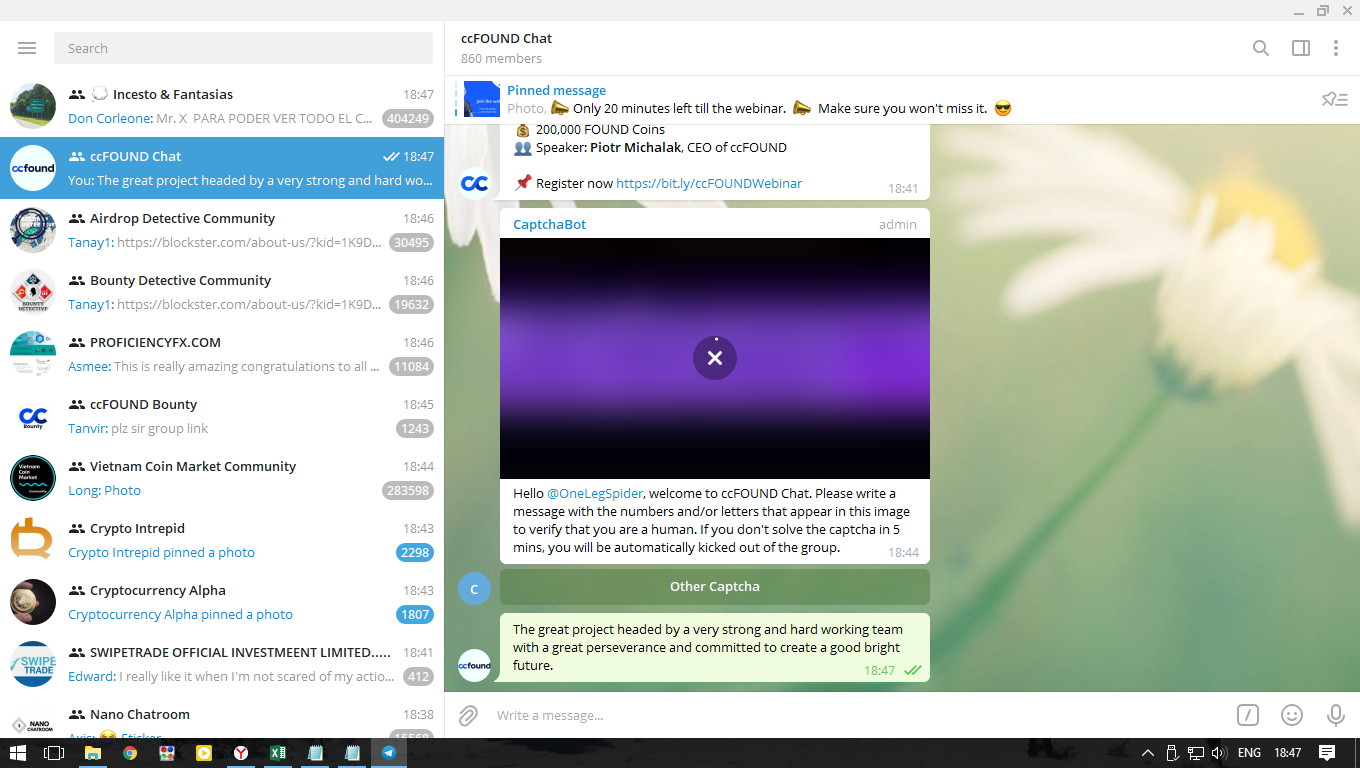Click the 2298 unread badge
Image resolution: width=1360 pixels, height=768 pixels.
[x=415, y=553]
